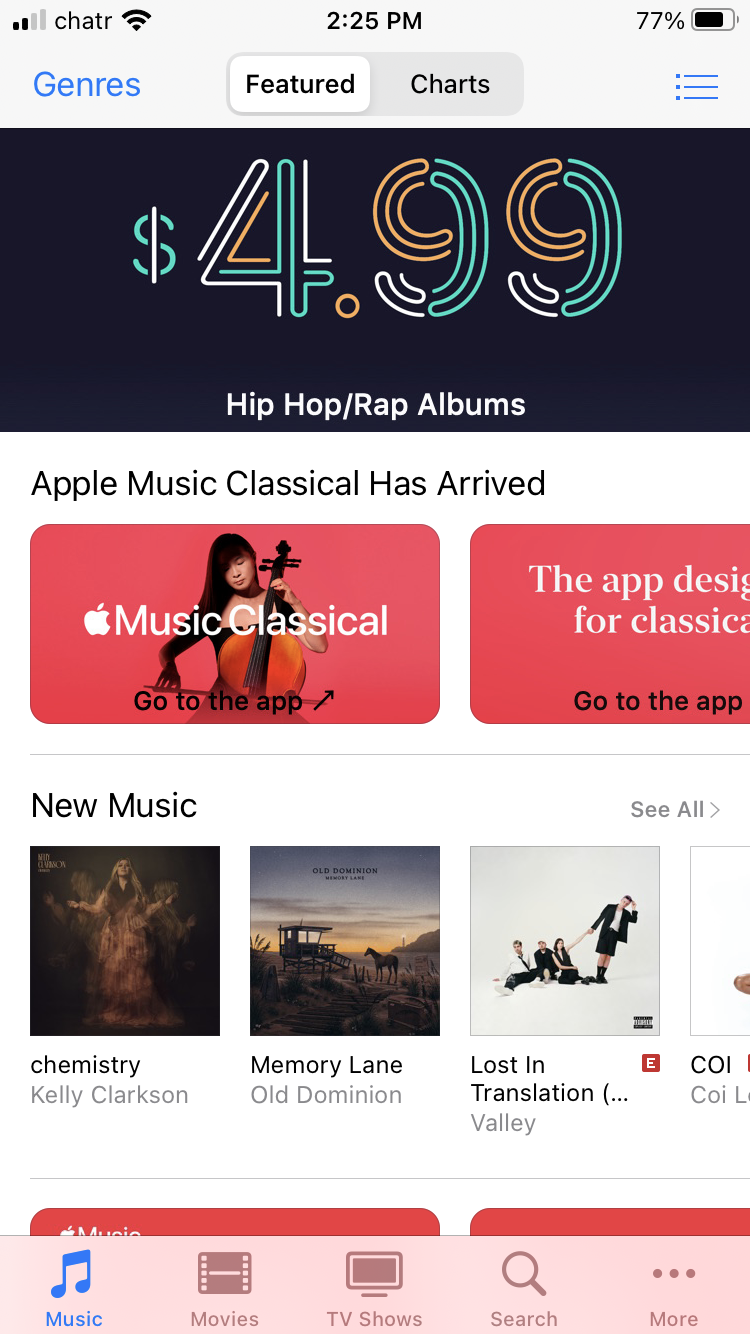Screen dimensions: 750x1334
Task: Switch to the Featured segment
Action: coord(300,84)
